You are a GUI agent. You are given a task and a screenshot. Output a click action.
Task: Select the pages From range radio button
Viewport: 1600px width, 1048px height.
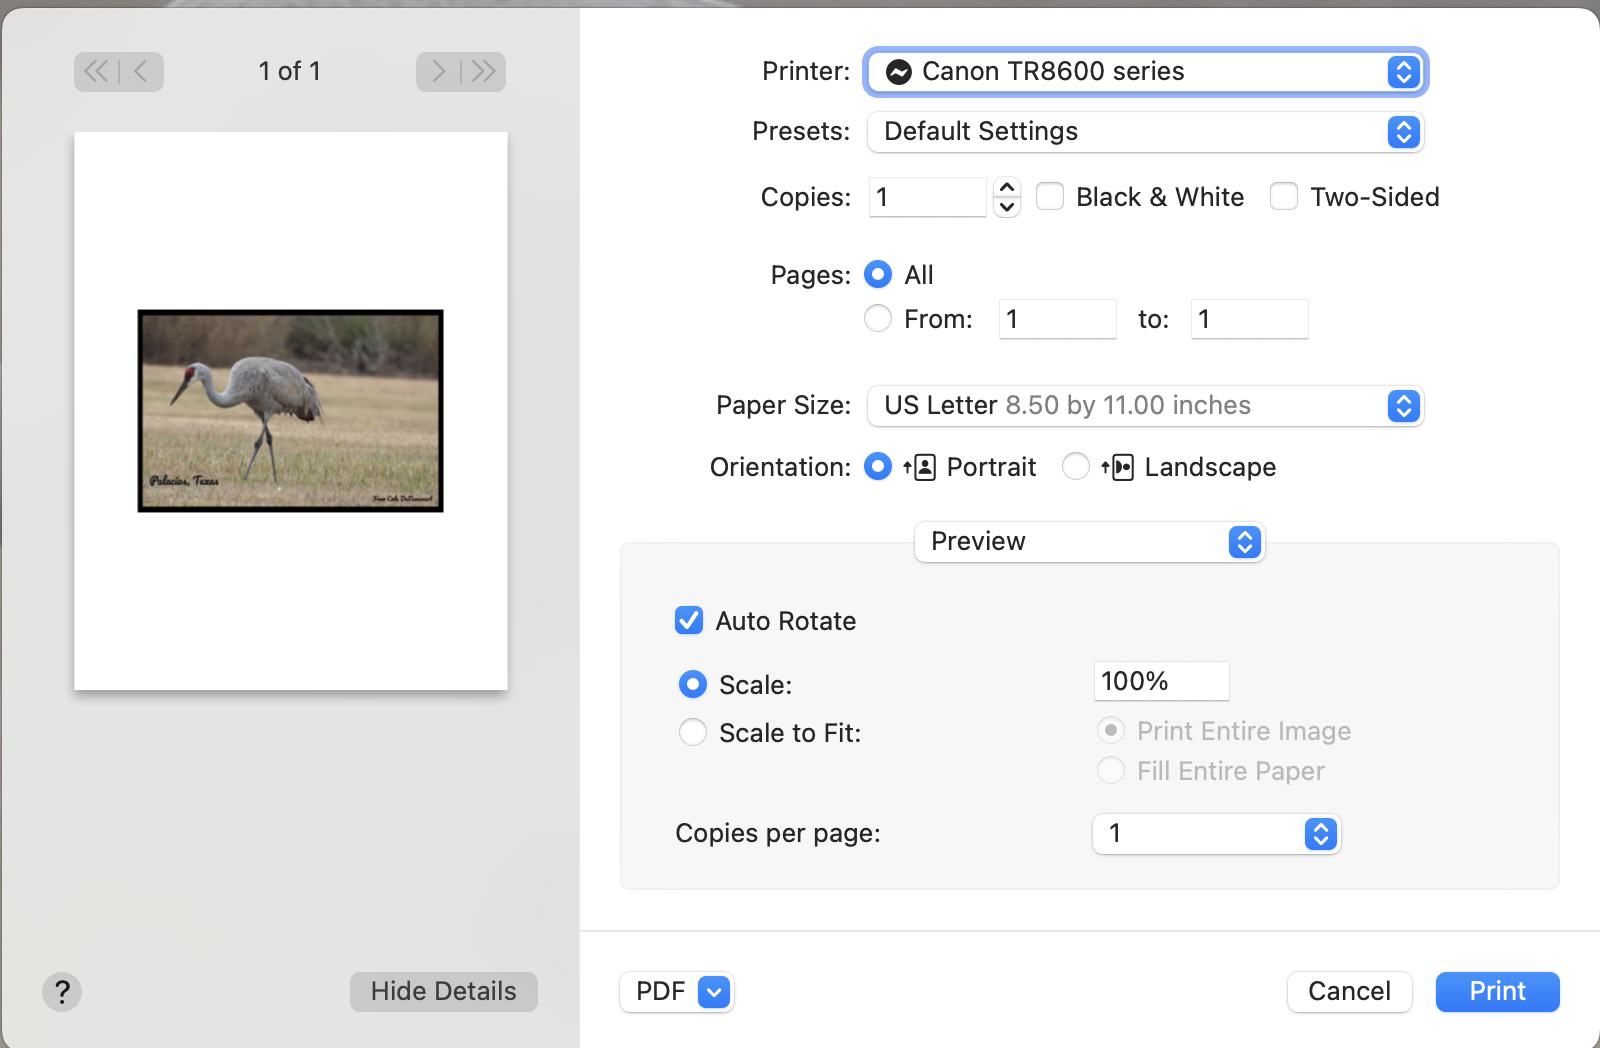point(878,319)
